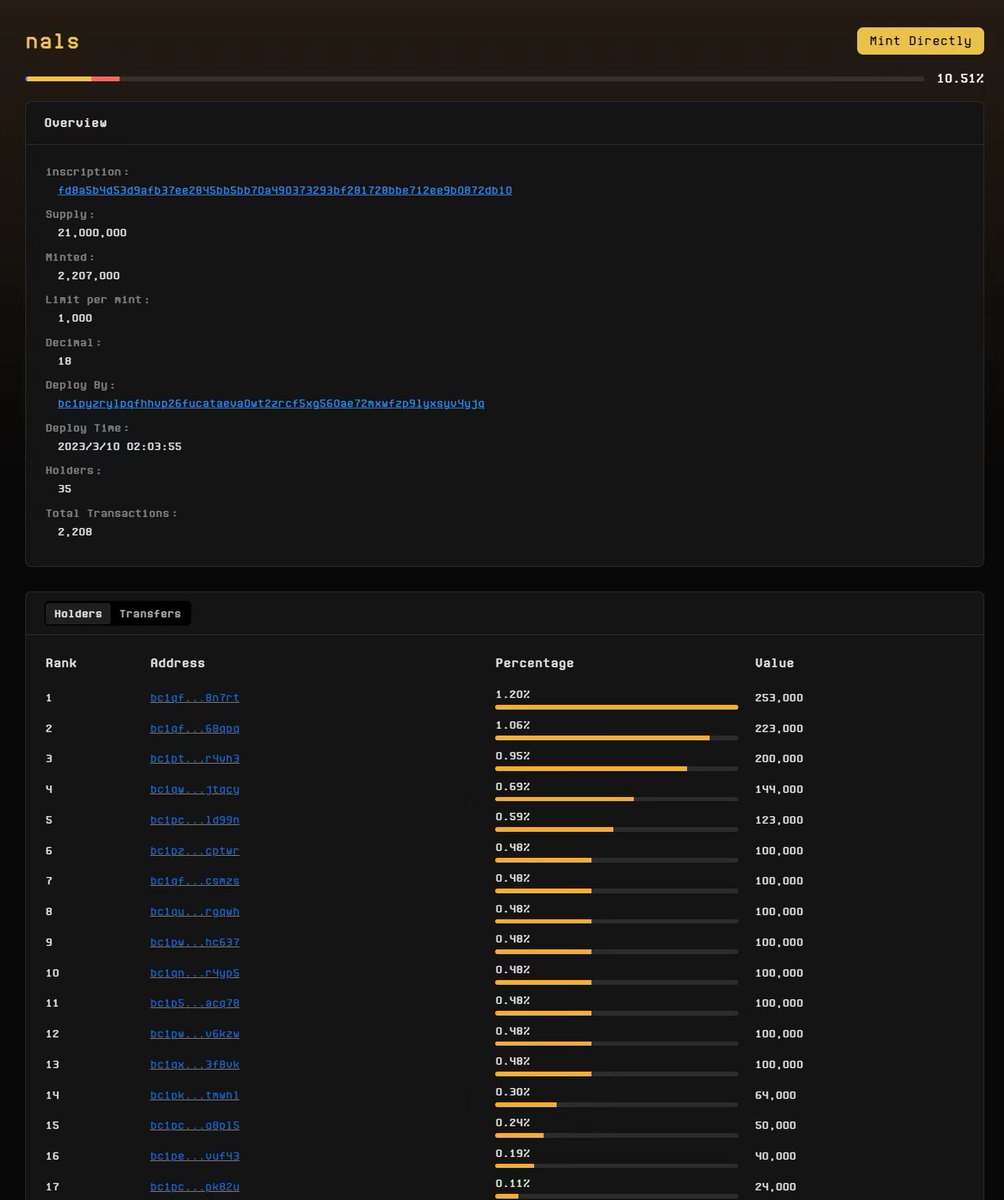This screenshot has height=1200, width=1004.
Task: Open holder address bc1pz...cptwr
Action: (195, 850)
